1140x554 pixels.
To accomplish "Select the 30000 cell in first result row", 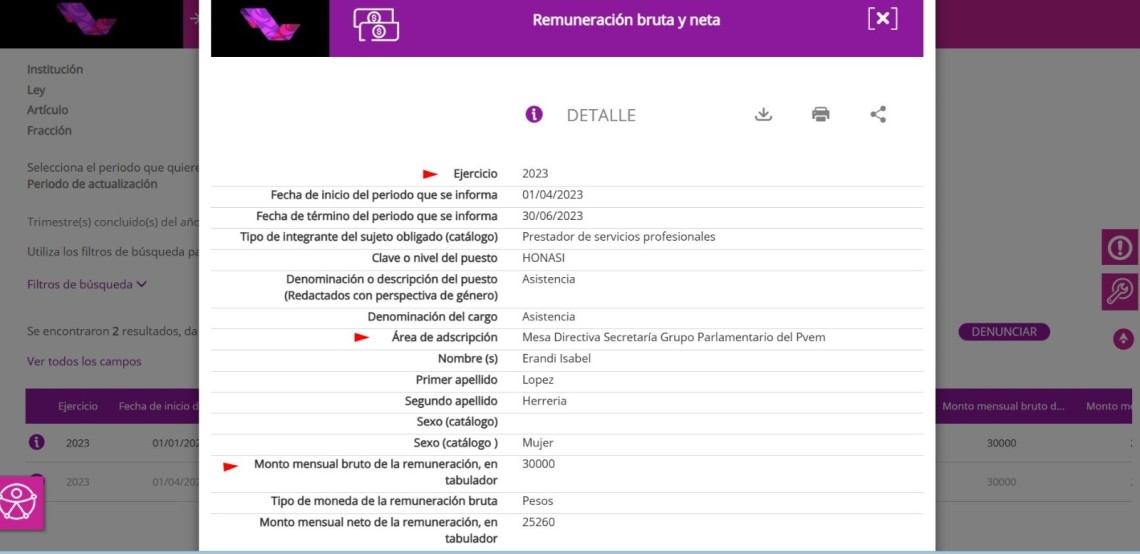I will click(x=1001, y=443).
